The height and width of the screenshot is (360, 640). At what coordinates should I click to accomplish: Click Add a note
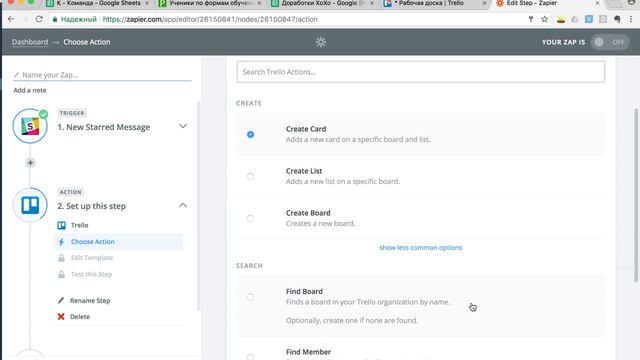coord(30,90)
